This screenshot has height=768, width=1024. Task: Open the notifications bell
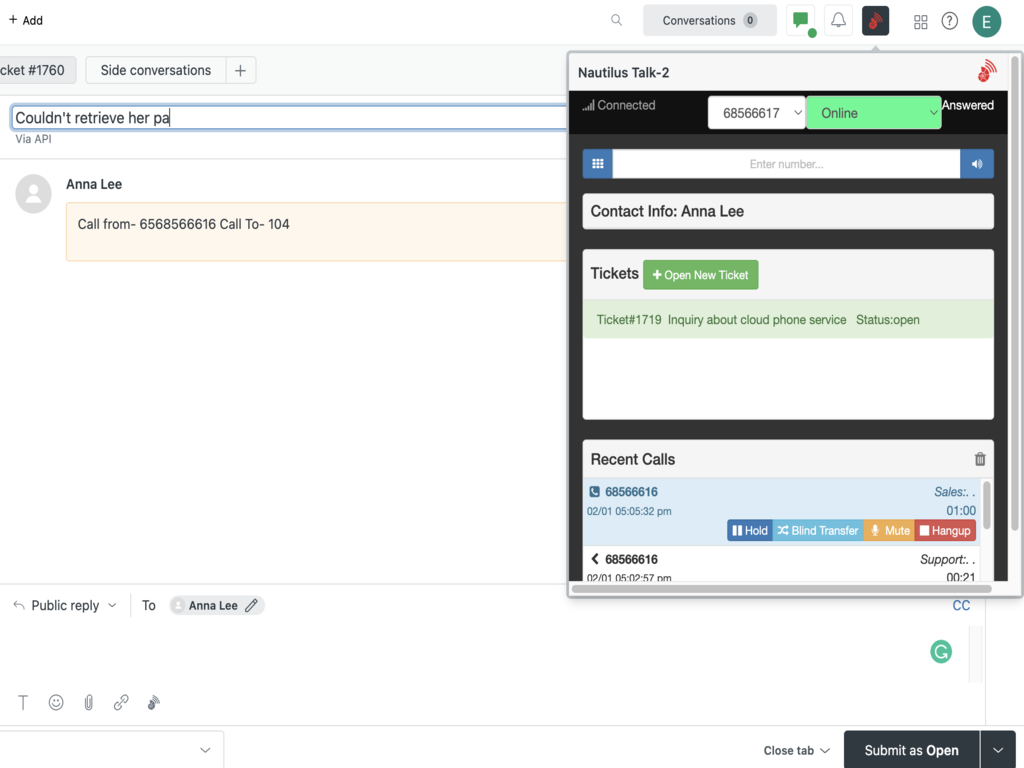[838, 20]
